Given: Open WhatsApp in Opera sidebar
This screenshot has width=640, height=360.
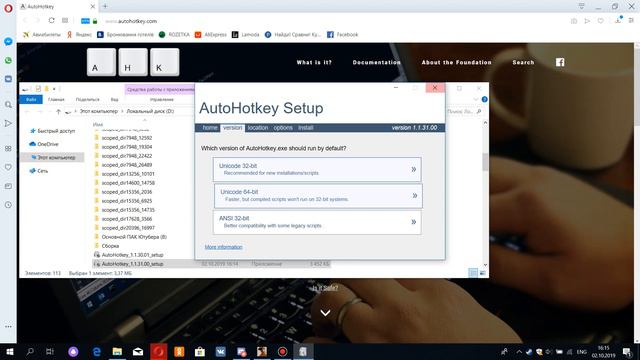Looking at the screenshot, I should click(x=8, y=60).
